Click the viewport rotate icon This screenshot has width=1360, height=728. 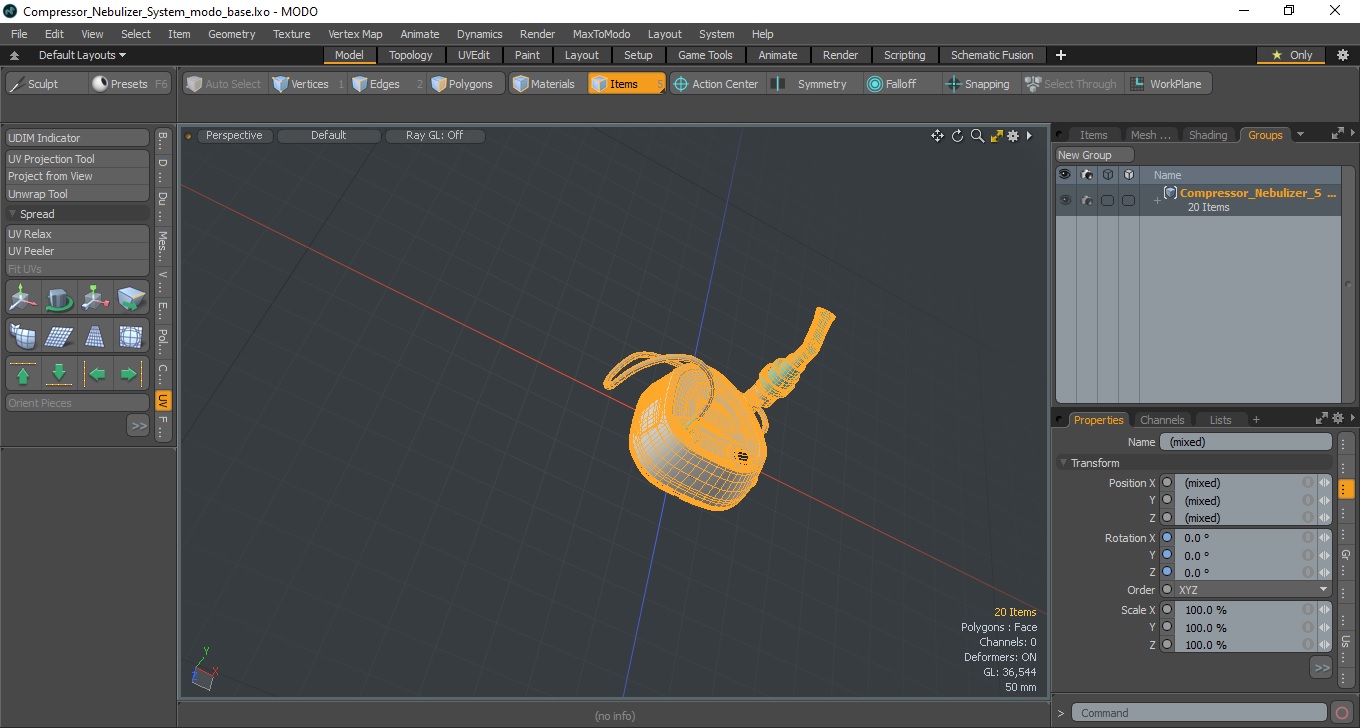point(957,136)
